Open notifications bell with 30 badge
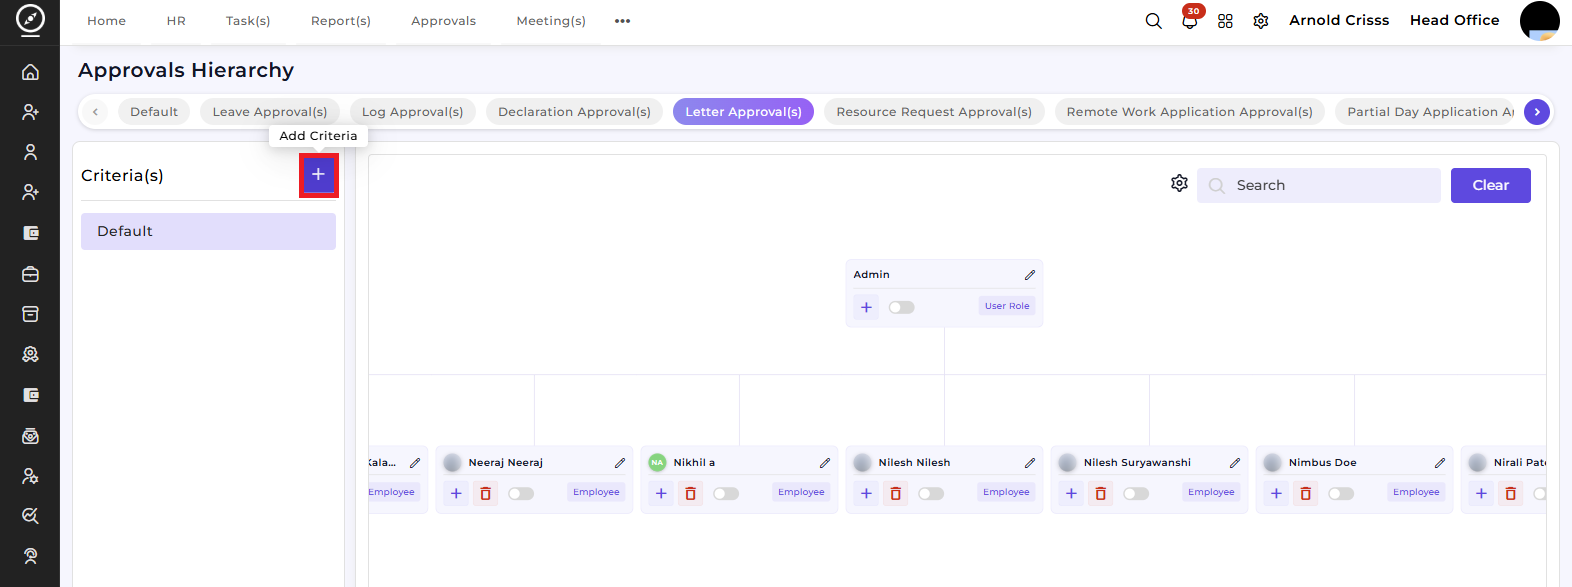 tap(1190, 19)
